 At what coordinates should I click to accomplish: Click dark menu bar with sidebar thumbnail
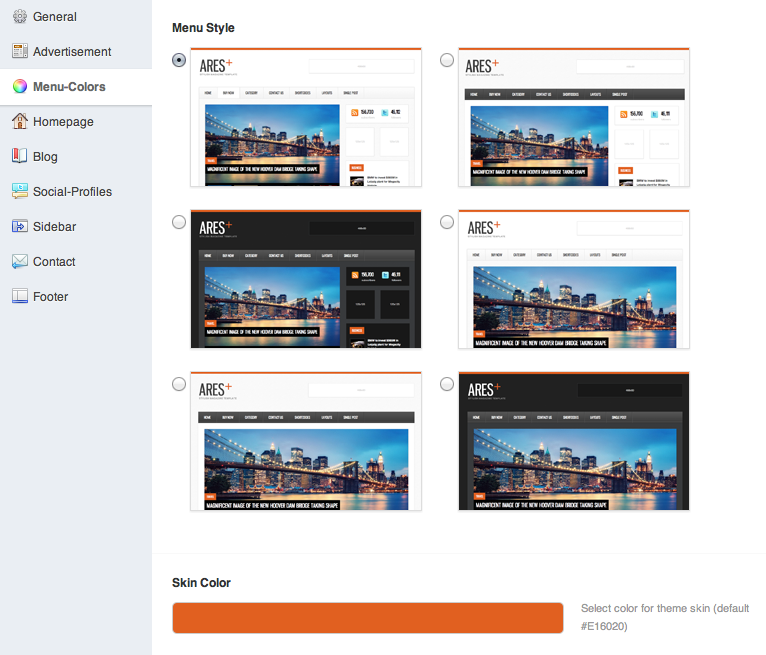pyautogui.click(x=574, y=117)
